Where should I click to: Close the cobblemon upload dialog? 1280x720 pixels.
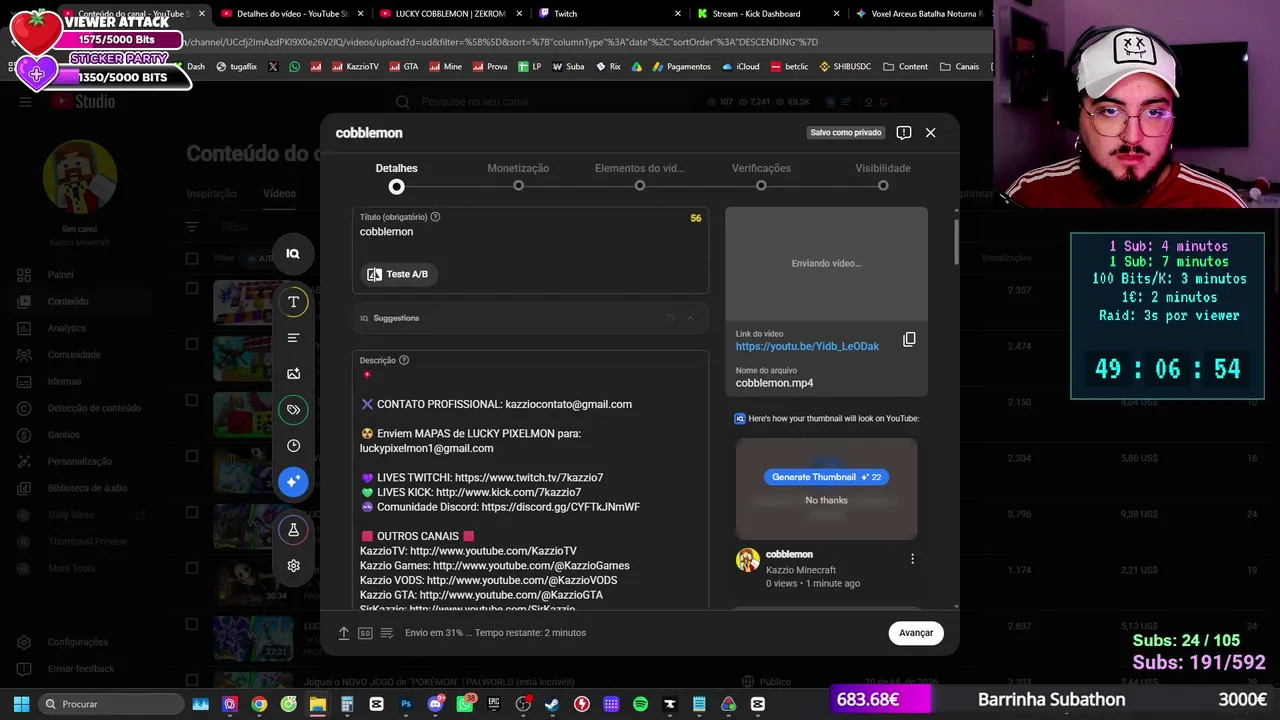click(931, 133)
